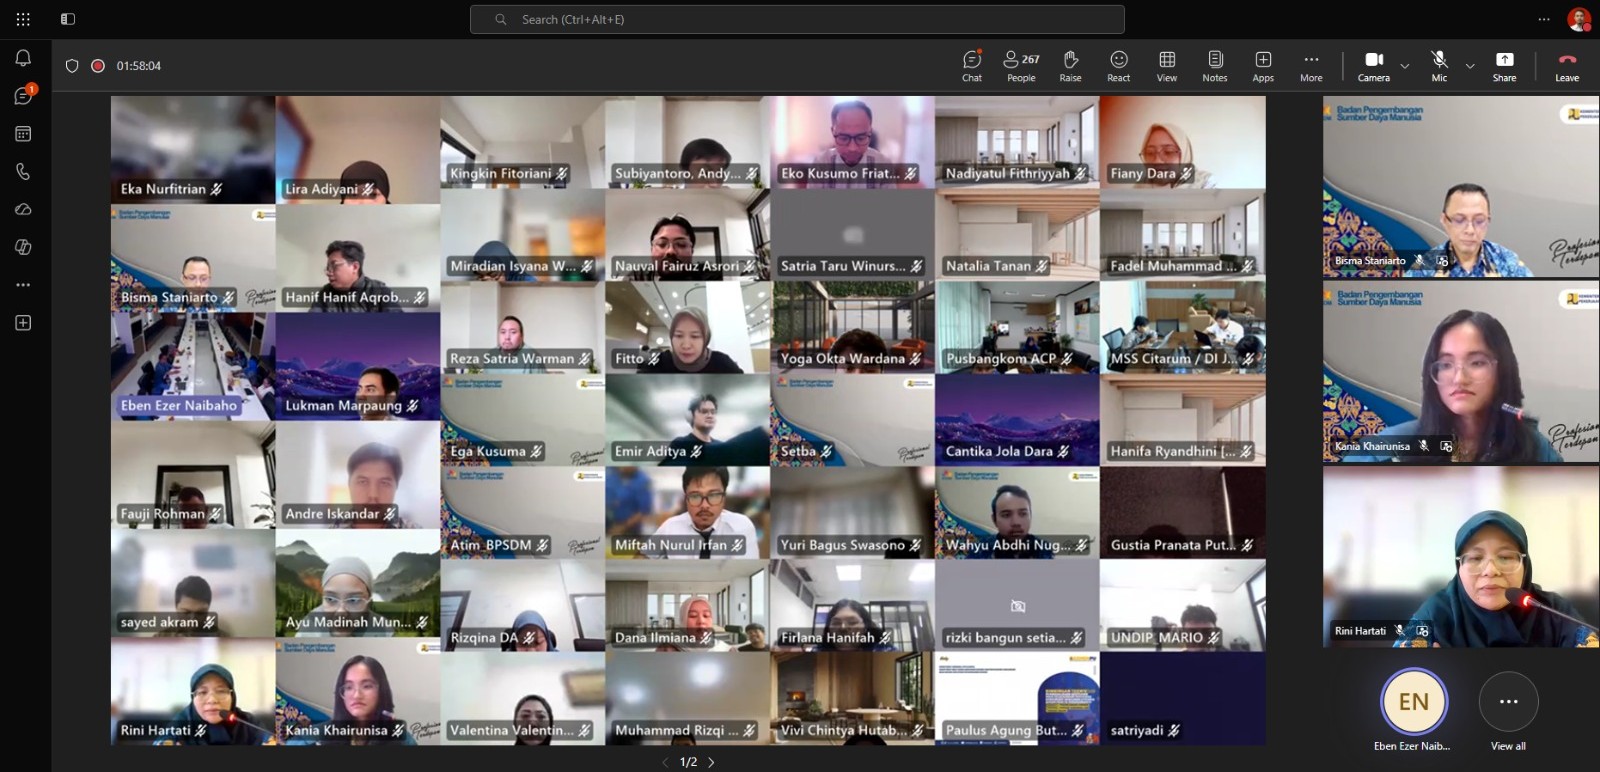1600x772 pixels.
Task: Click the Share screen button
Action: (x=1504, y=66)
